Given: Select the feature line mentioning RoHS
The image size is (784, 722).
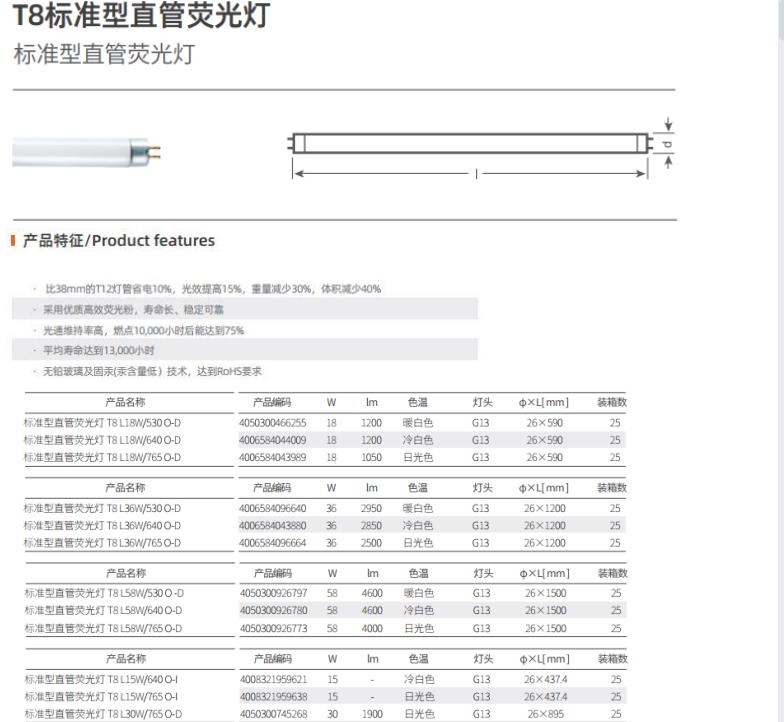Looking at the screenshot, I should tap(152, 371).
